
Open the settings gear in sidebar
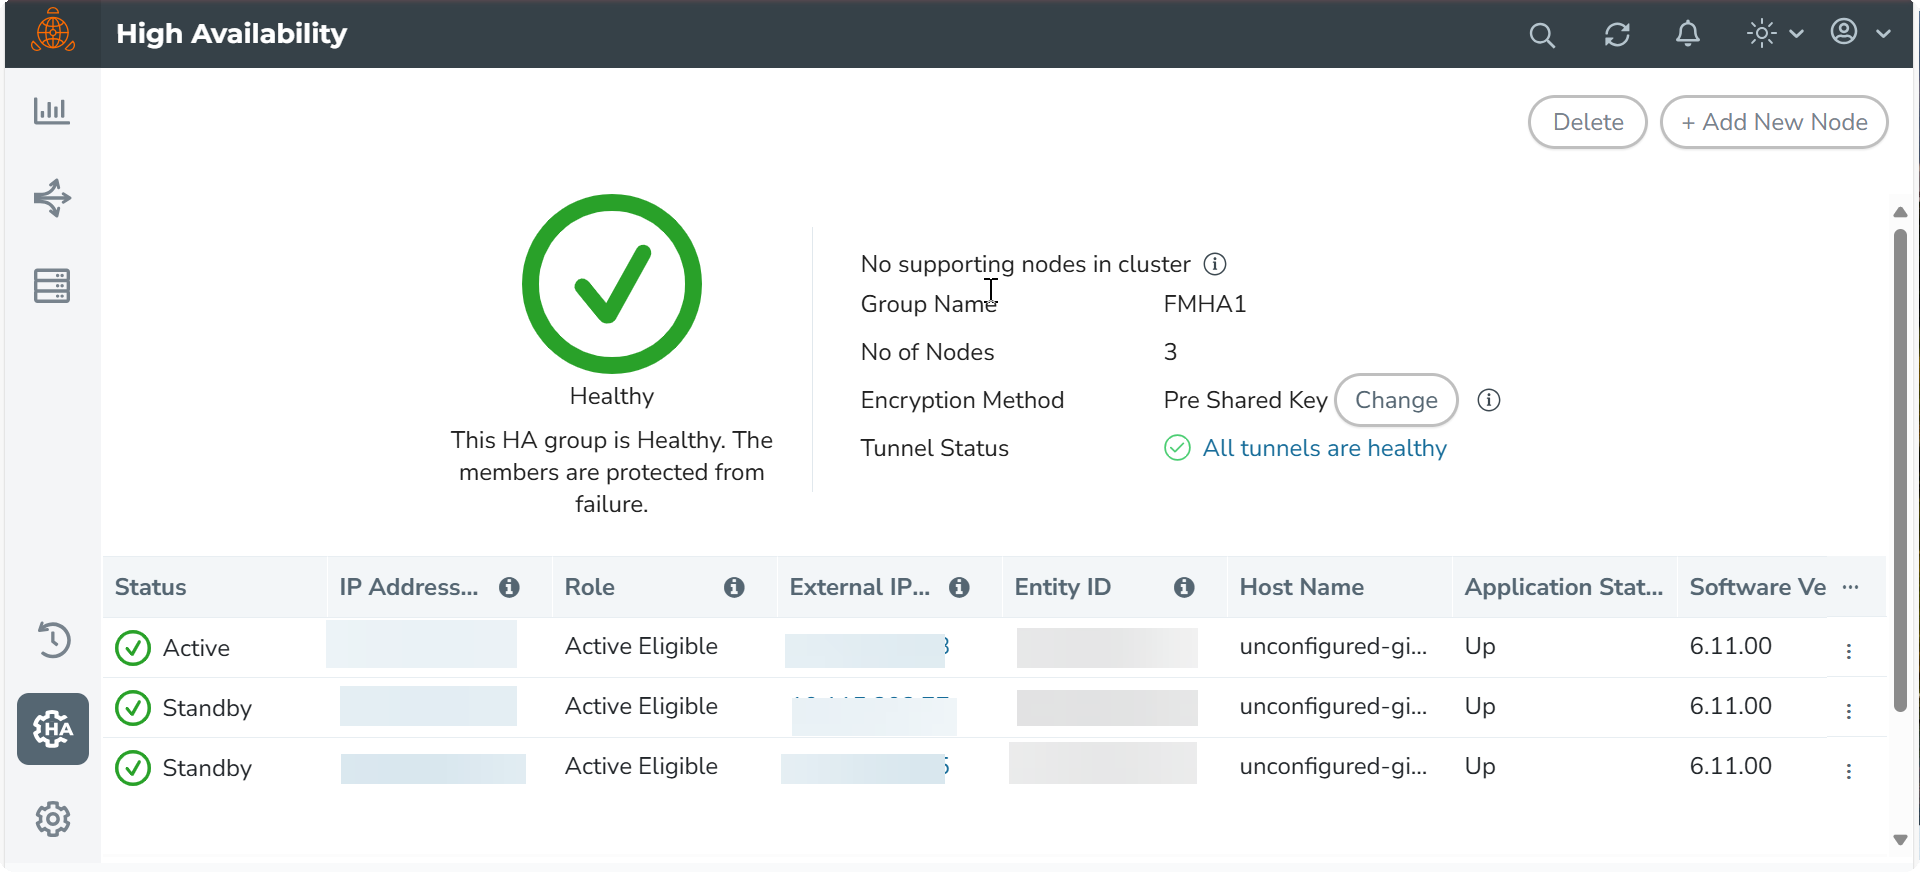point(53,819)
